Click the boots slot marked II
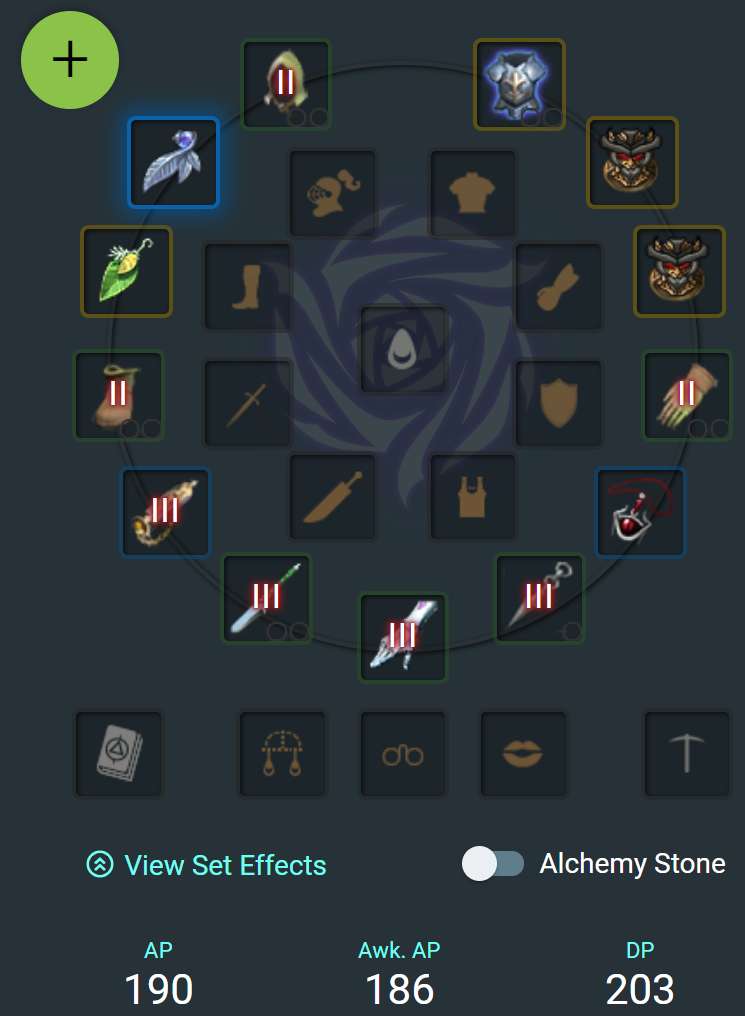Screen dimensions: 745x1016 click(x=119, y=395)
